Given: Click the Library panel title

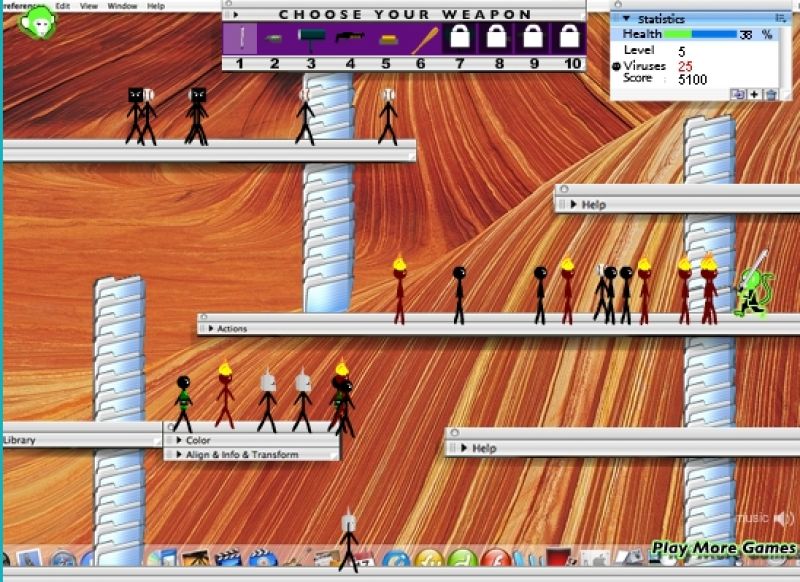Looking at the screenshot, I should pos(19,440).
